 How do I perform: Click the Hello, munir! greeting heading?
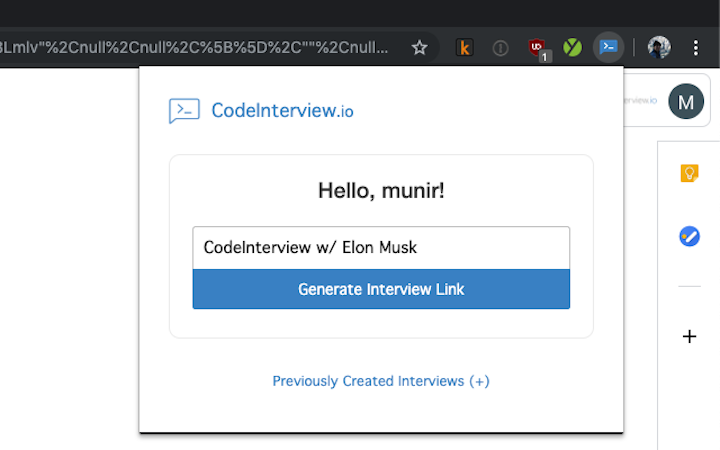click(x=381, y=190)
